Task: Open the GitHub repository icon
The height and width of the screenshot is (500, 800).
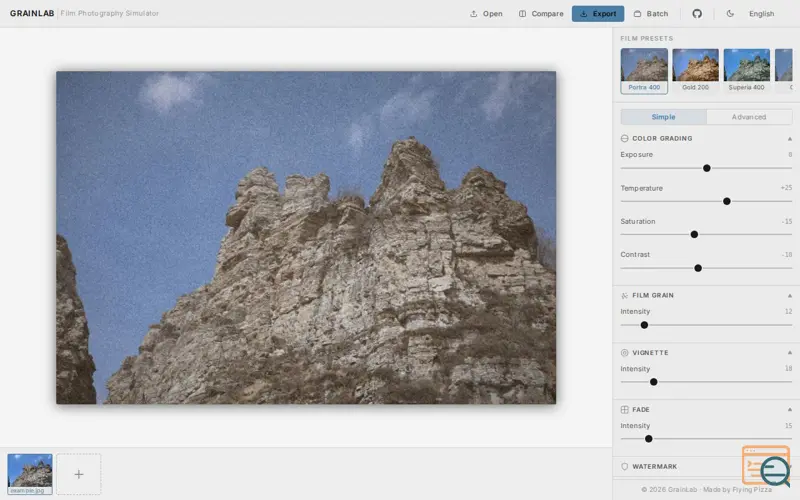Action: point(697,14)
